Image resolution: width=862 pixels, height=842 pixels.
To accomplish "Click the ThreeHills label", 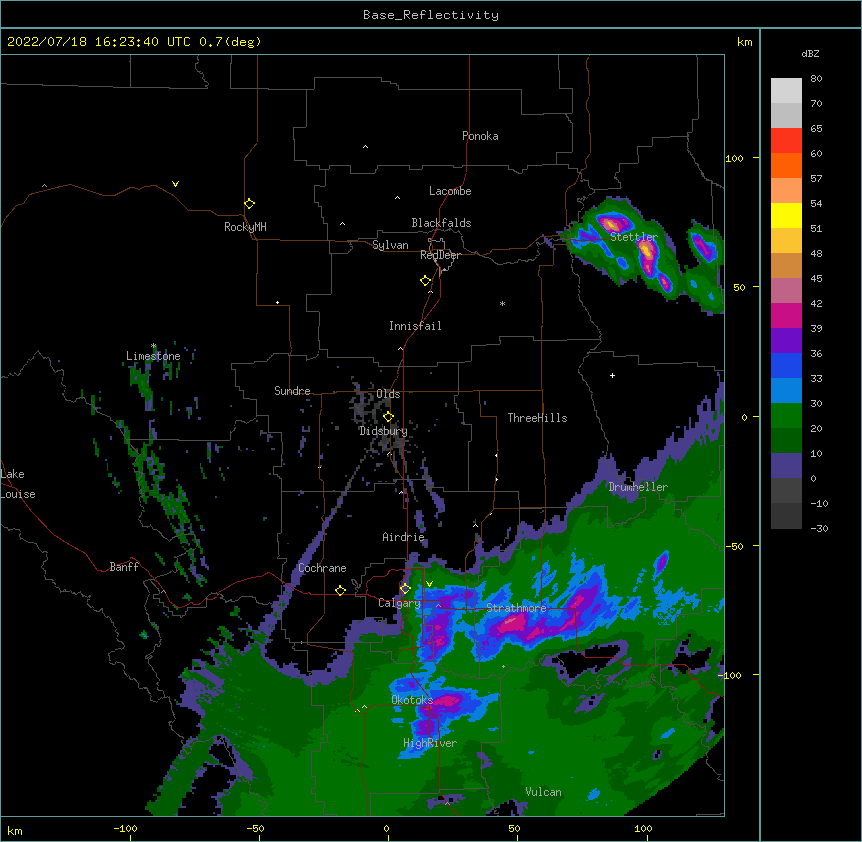I will (x=537, y=418).
